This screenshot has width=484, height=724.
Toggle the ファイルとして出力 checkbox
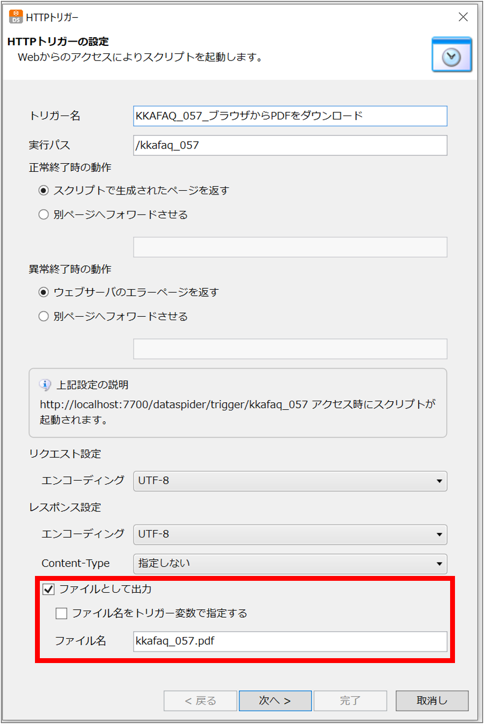pyautogui.click(x=48, y=589)
